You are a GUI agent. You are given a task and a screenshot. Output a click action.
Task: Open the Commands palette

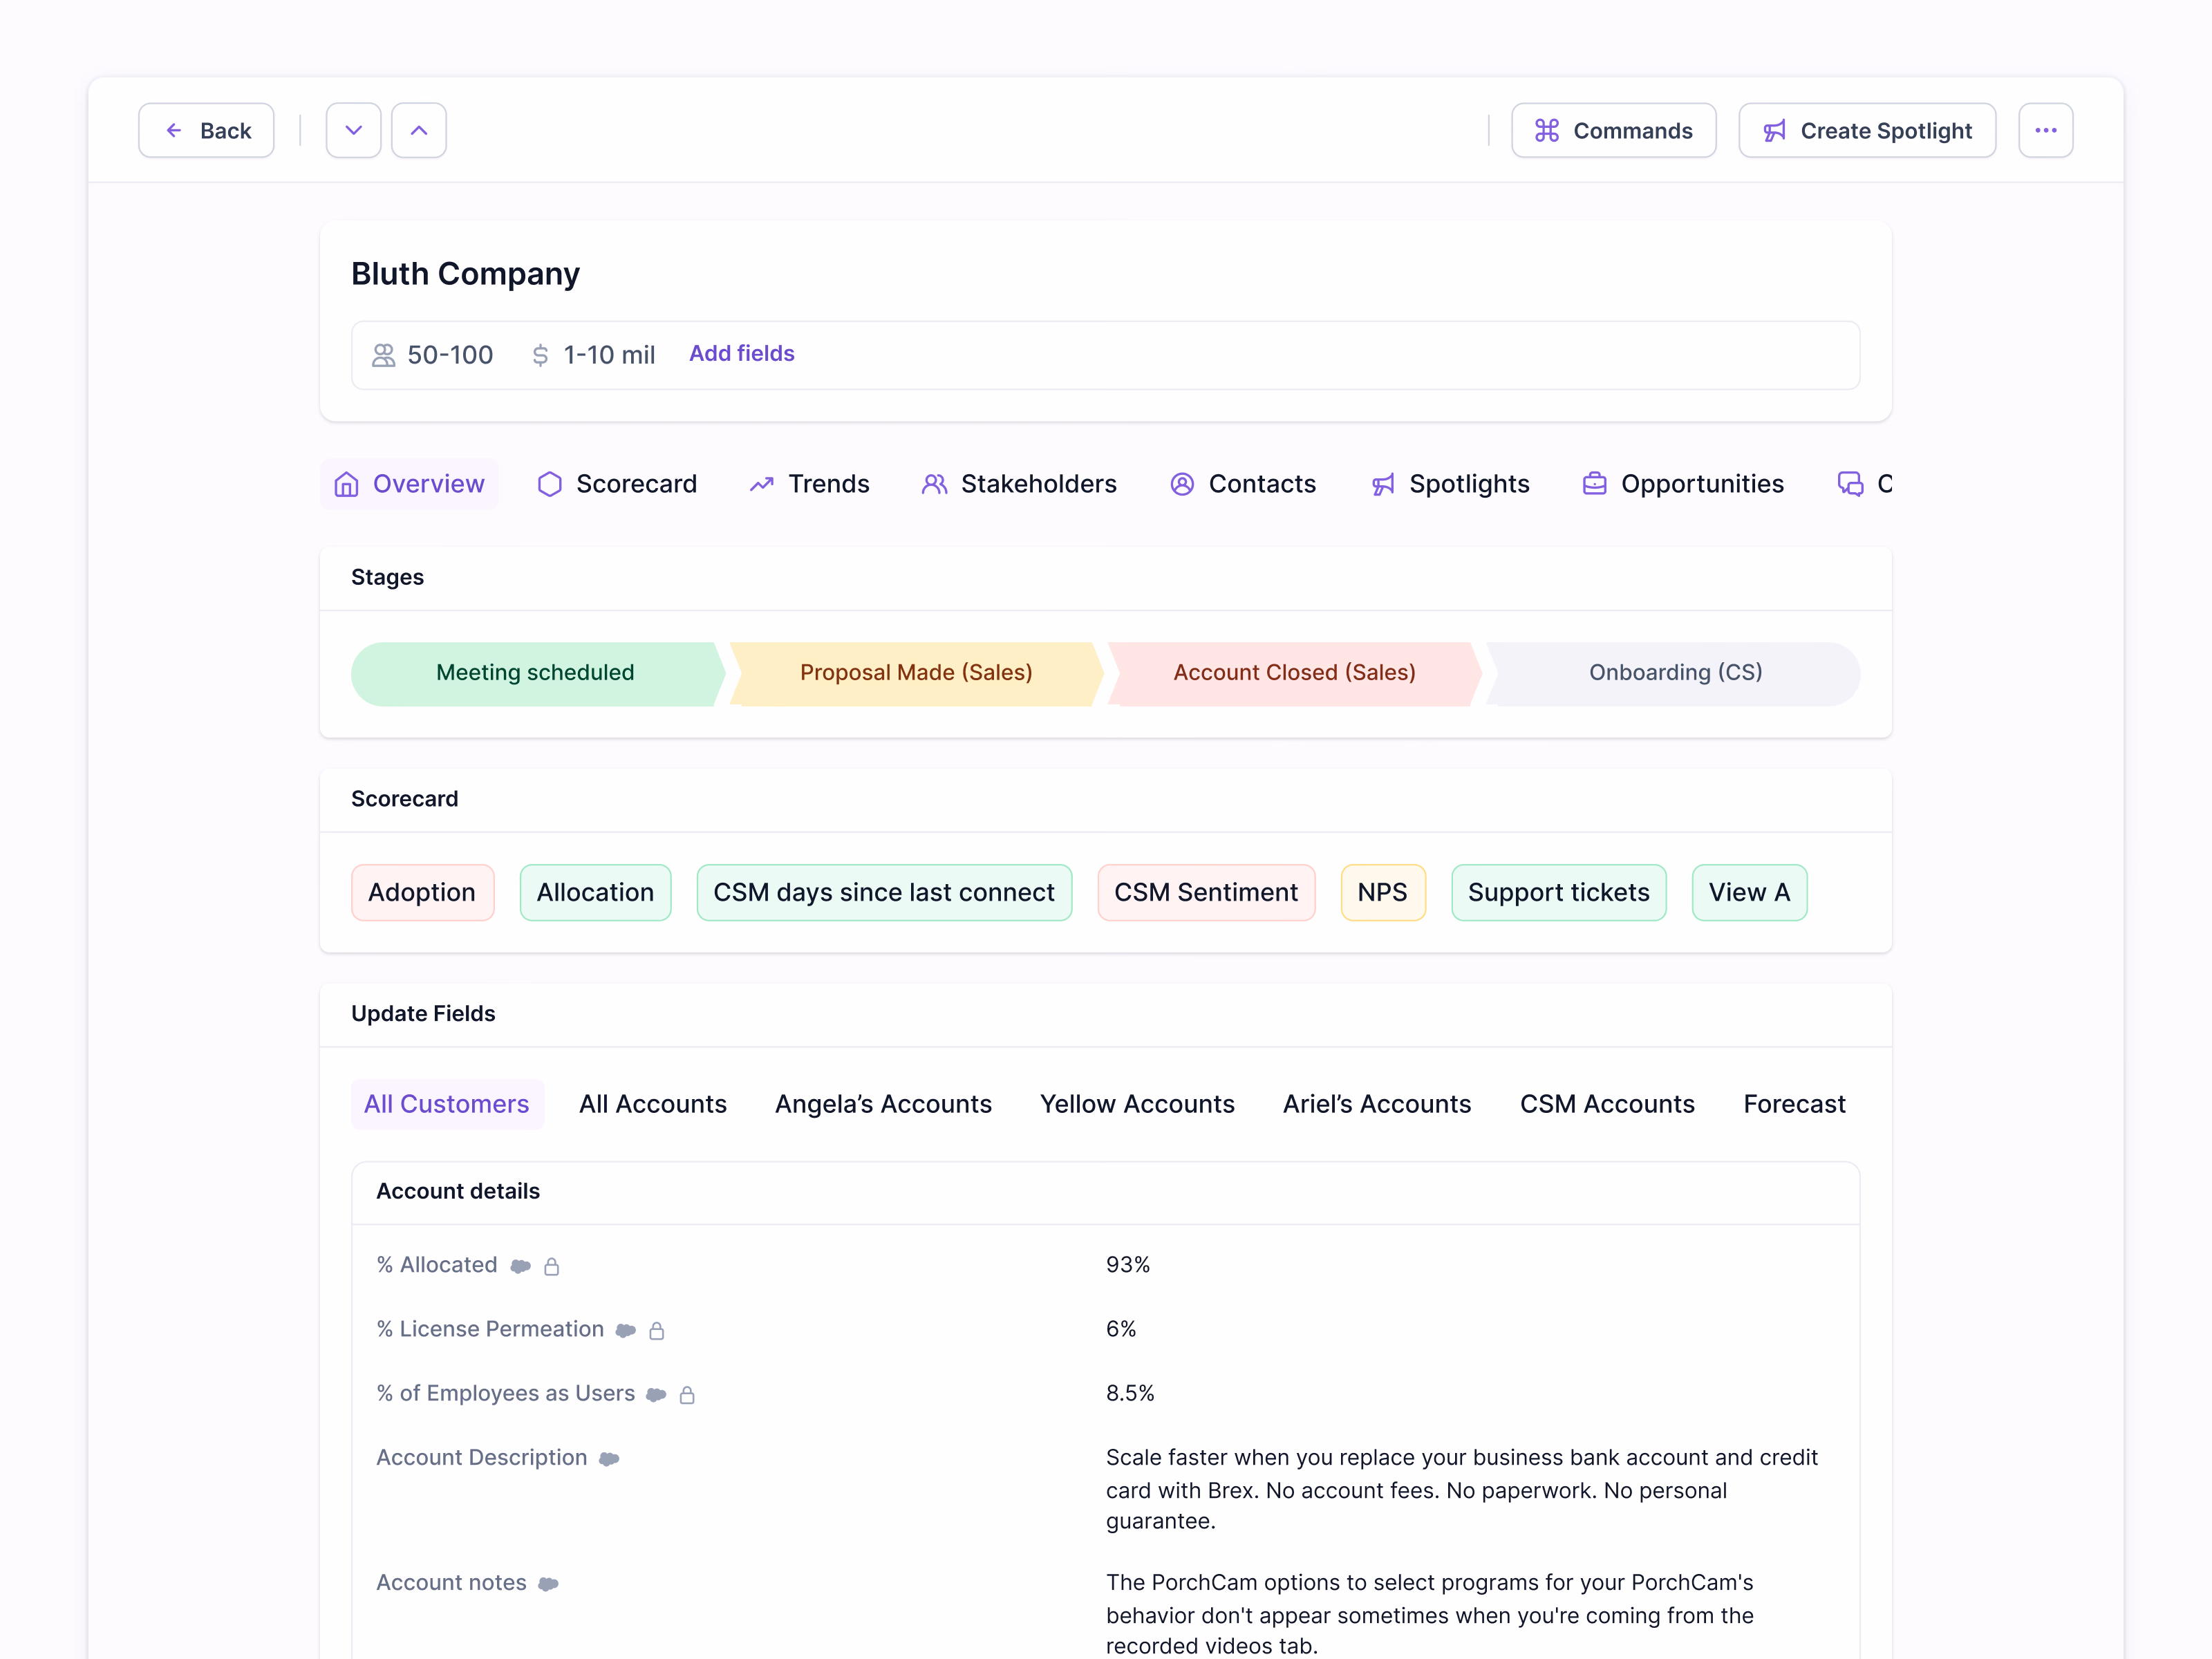[1613, 130]
